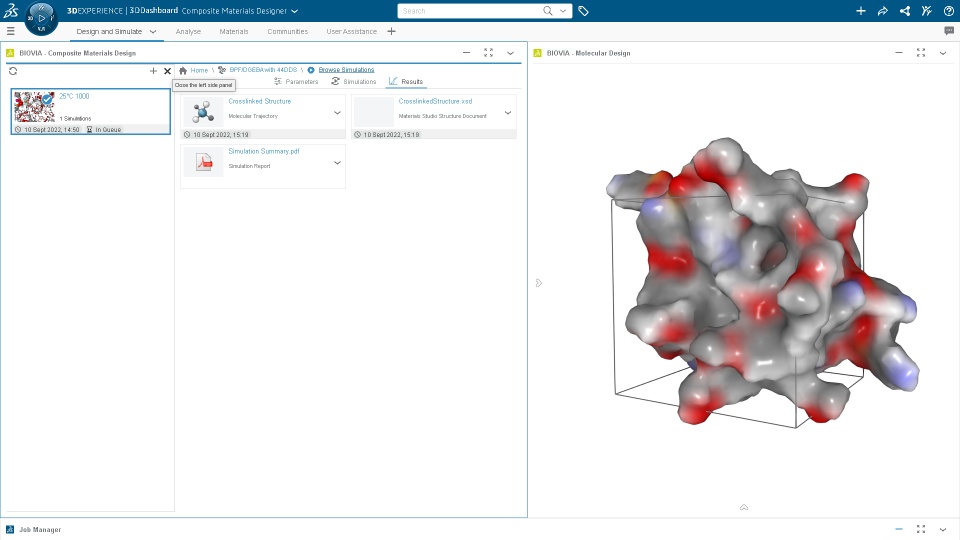Expand the Simulation Summary.pdf card menu

[x=337, y=163]
